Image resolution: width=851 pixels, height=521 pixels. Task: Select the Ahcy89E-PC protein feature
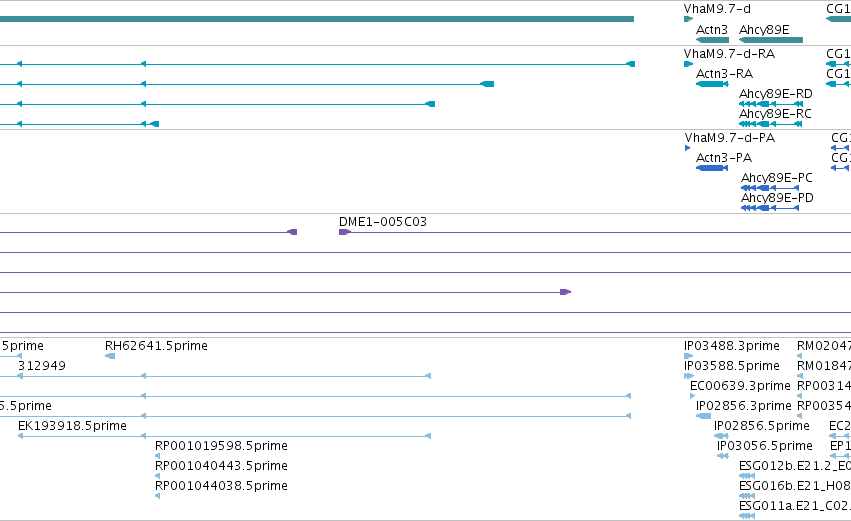[x=770, y=188]
